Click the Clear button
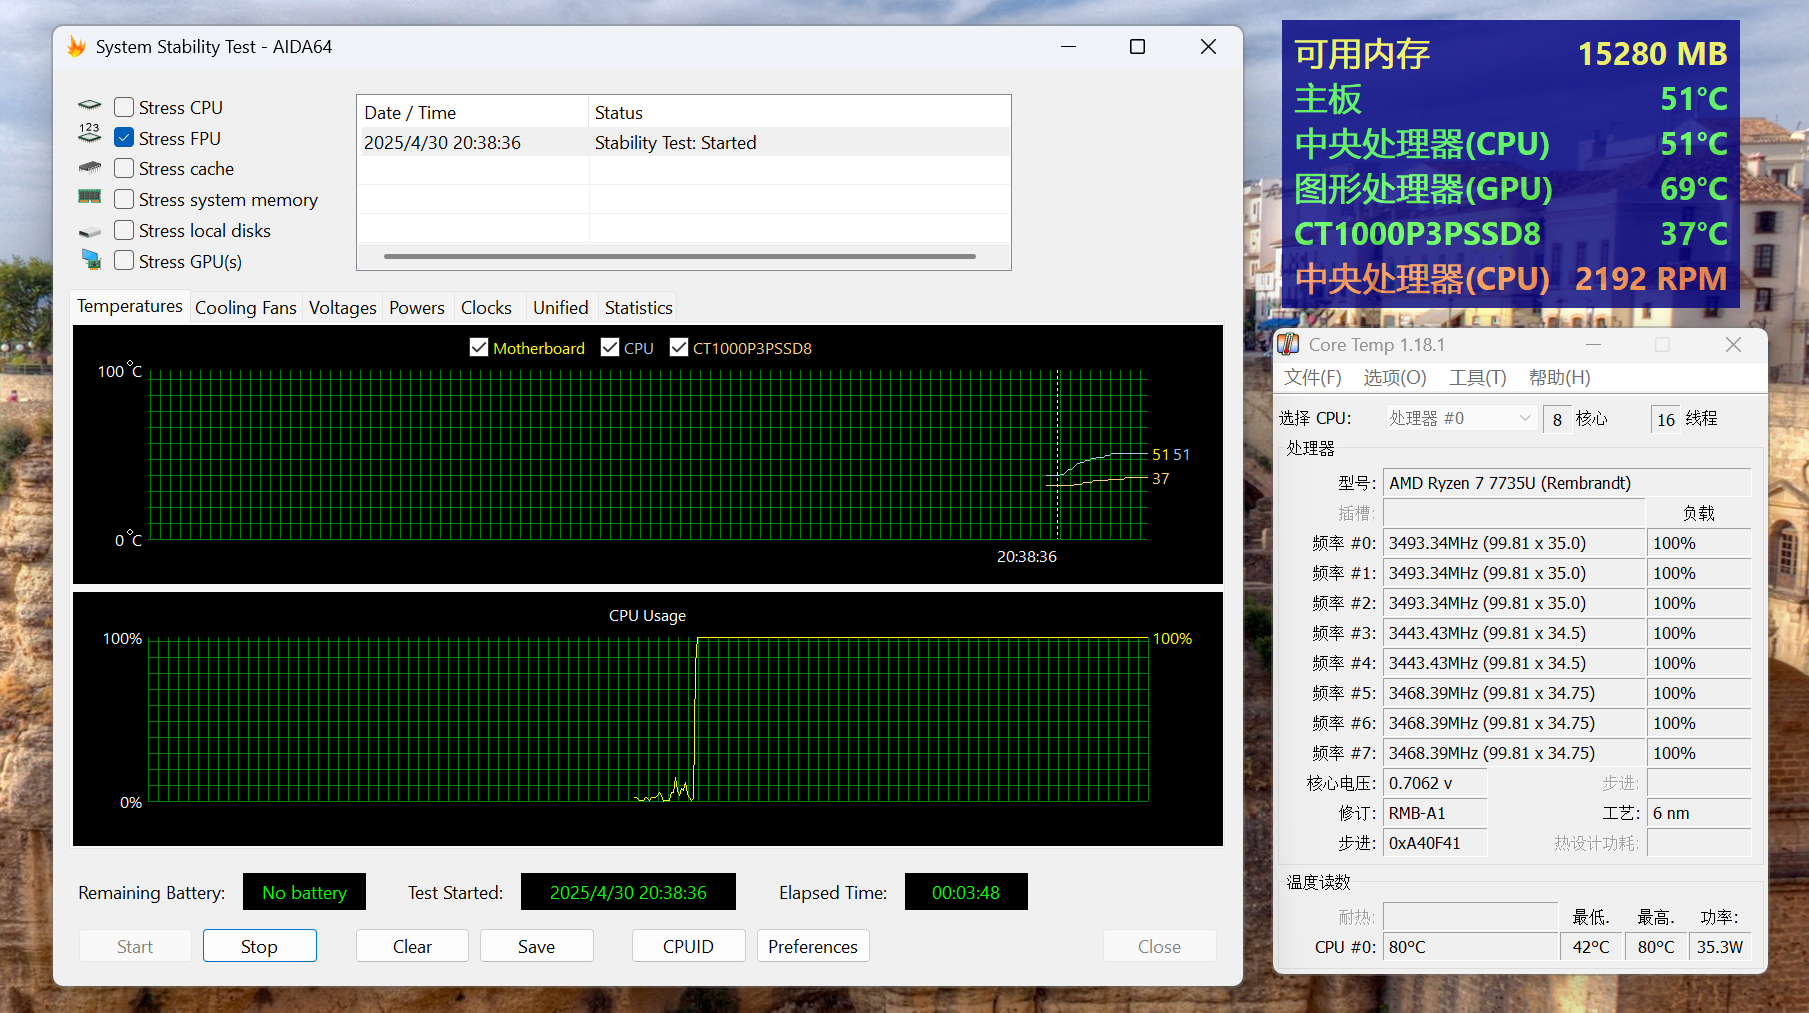The width and height of the screenshot is (1809, 1013). tap(412, 946)
